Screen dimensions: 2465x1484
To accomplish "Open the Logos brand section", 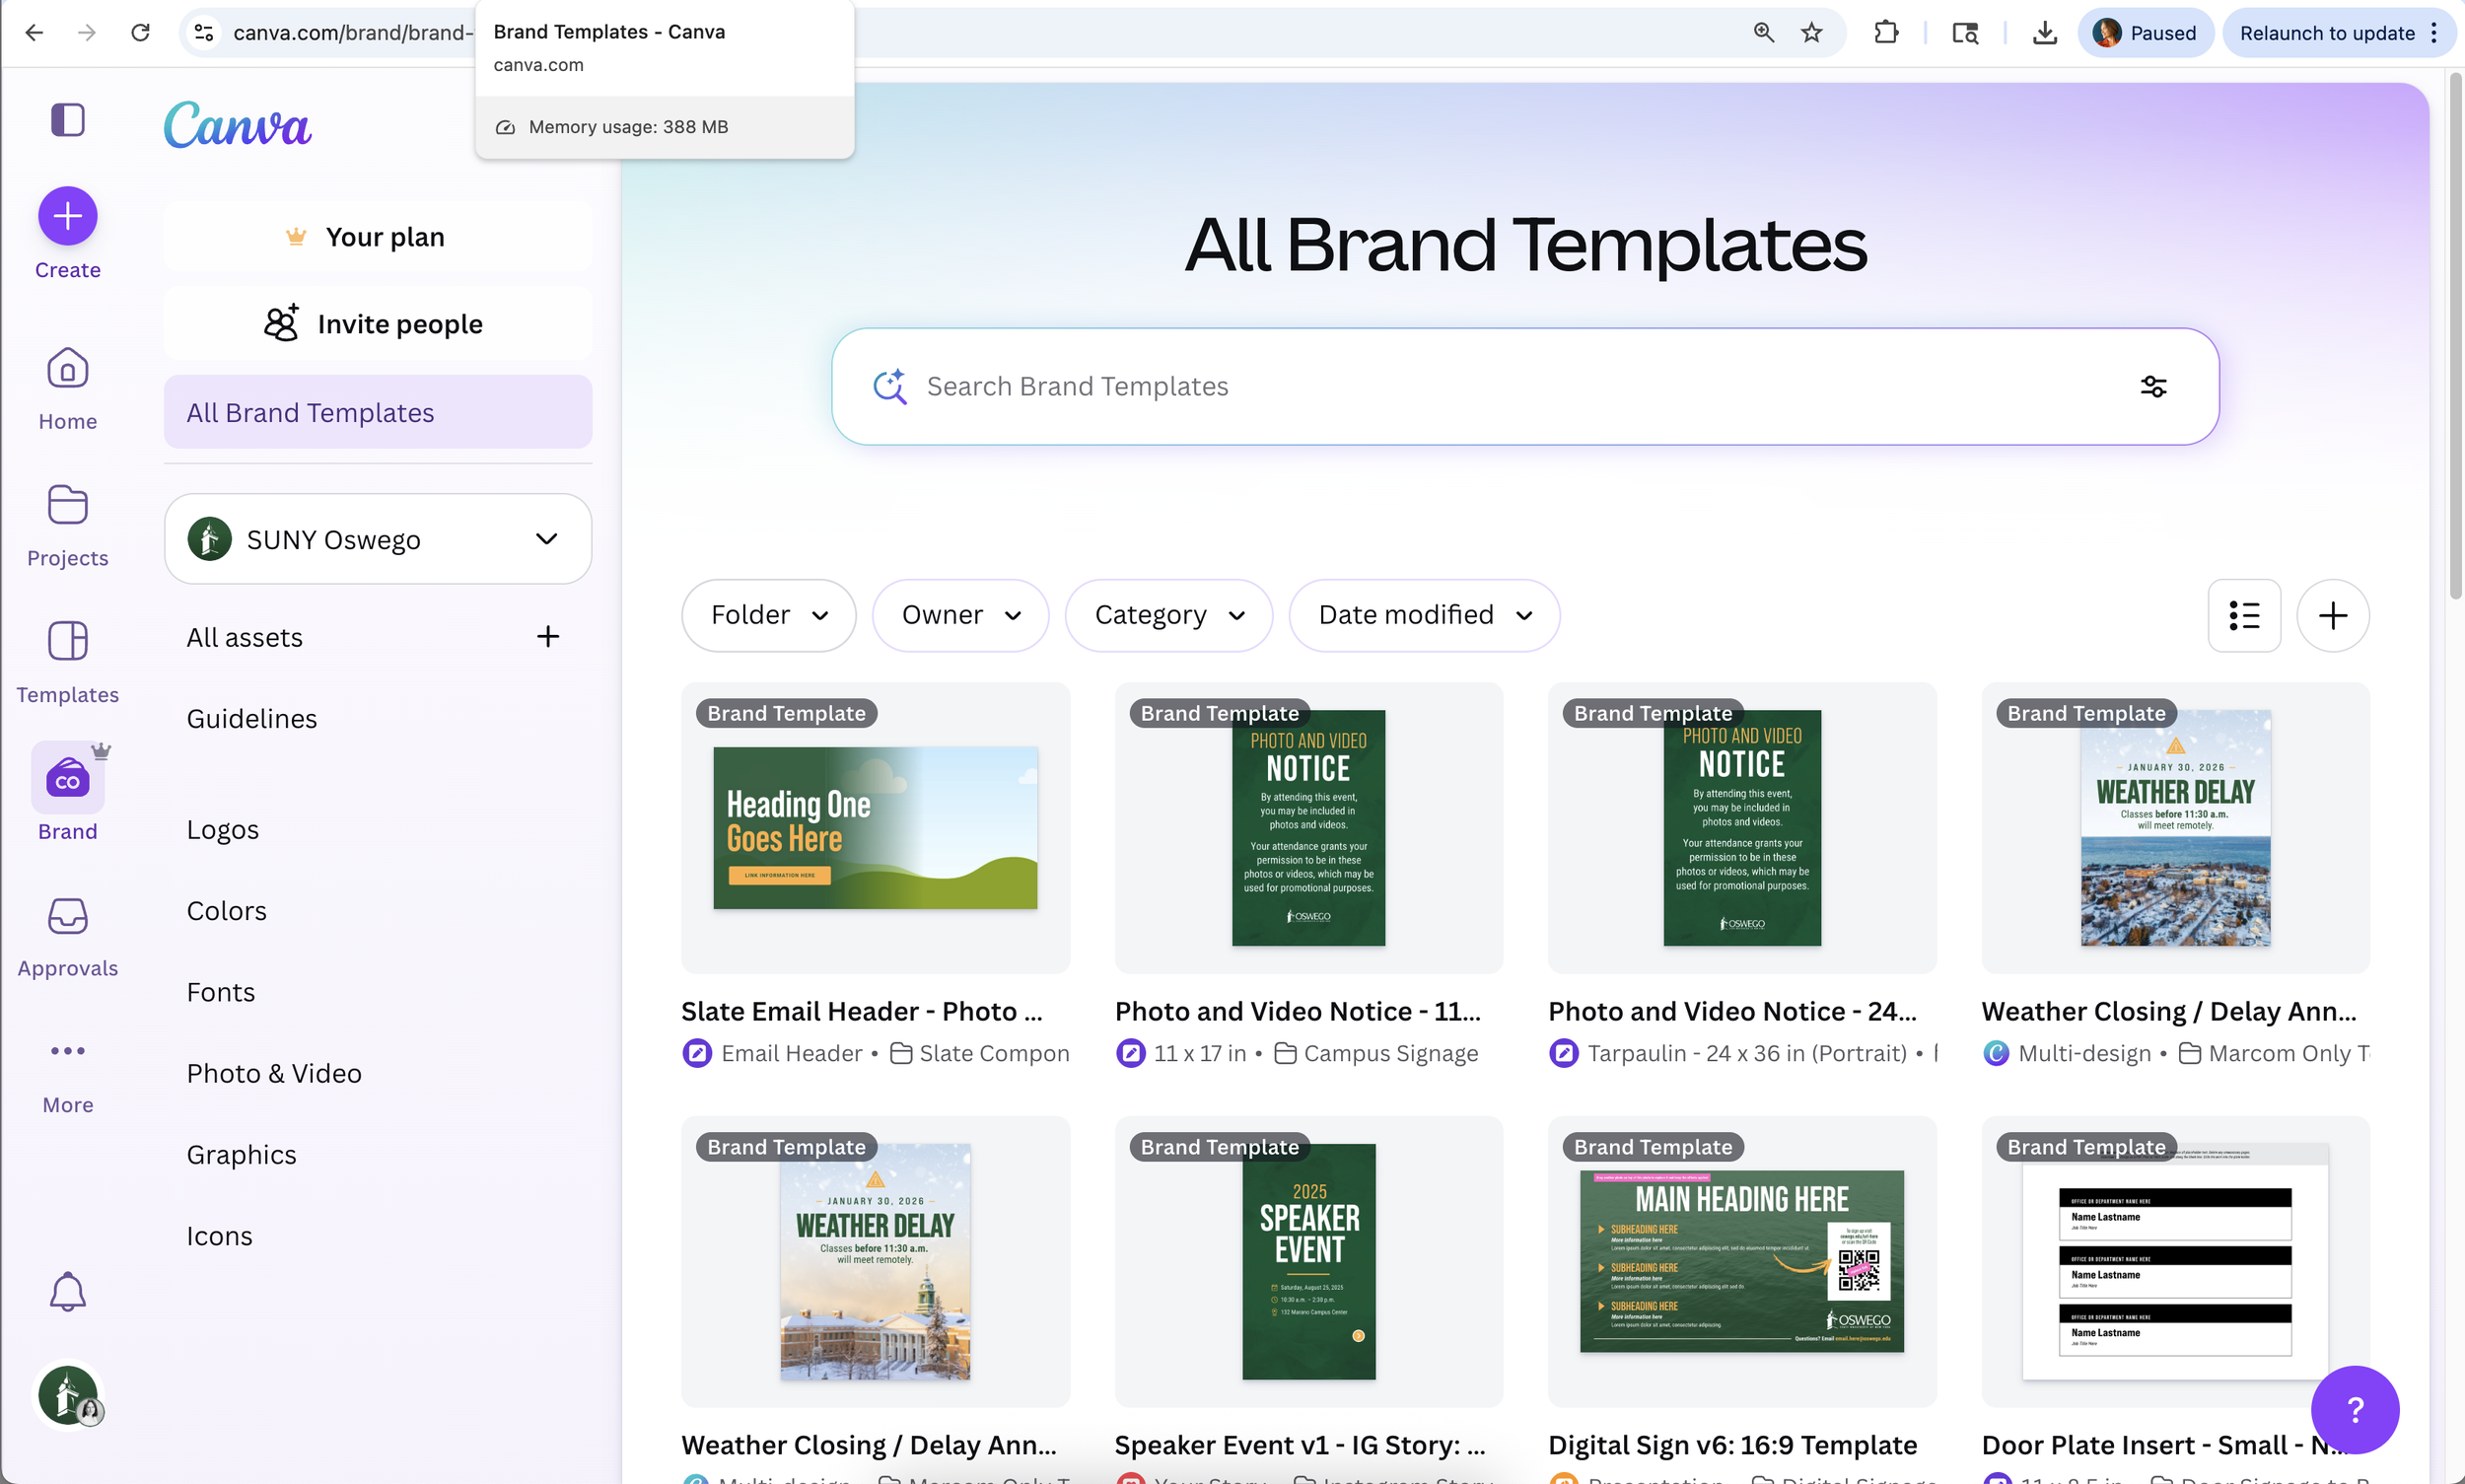I will [x=223, y=830].
